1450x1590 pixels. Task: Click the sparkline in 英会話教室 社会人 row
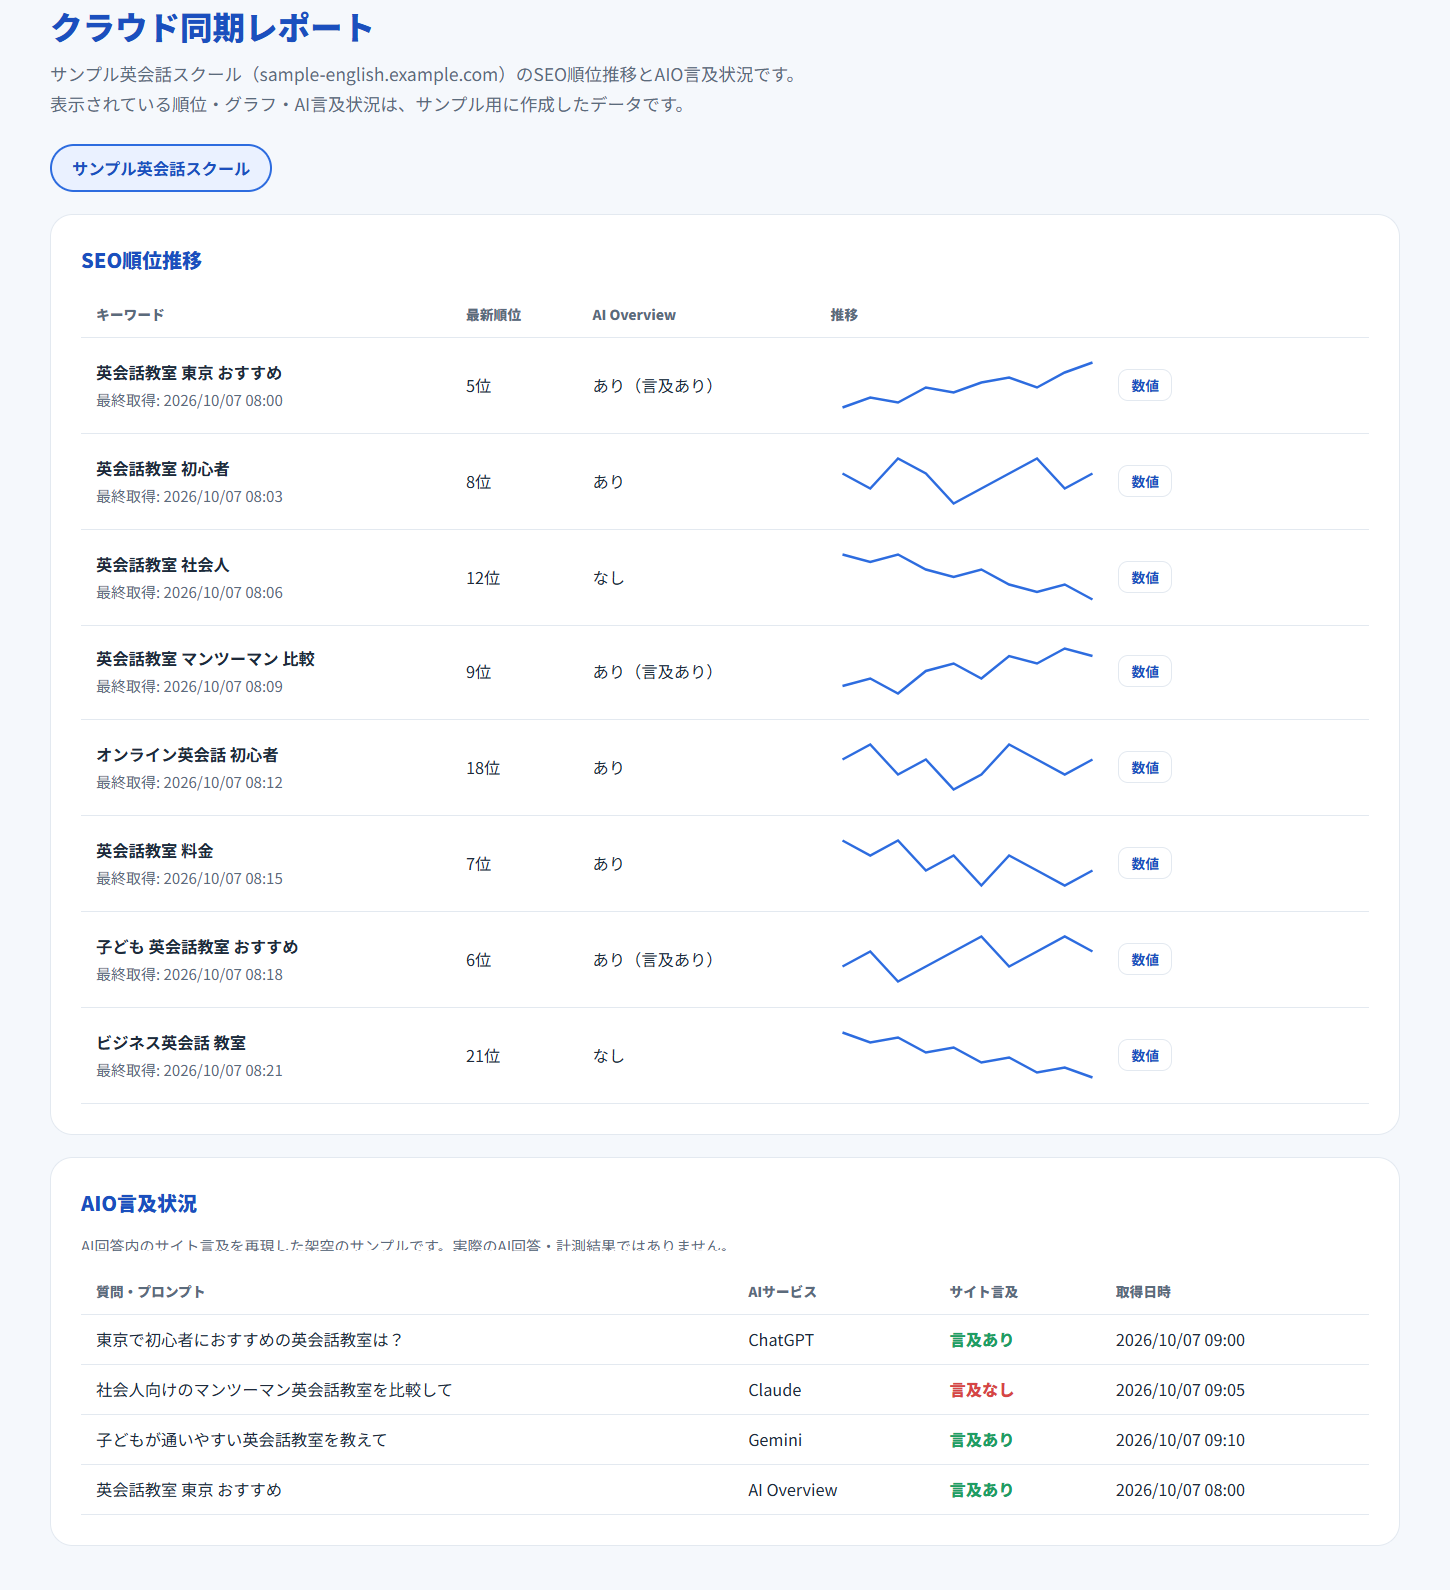pyautogui.click(x=967, y=577)
